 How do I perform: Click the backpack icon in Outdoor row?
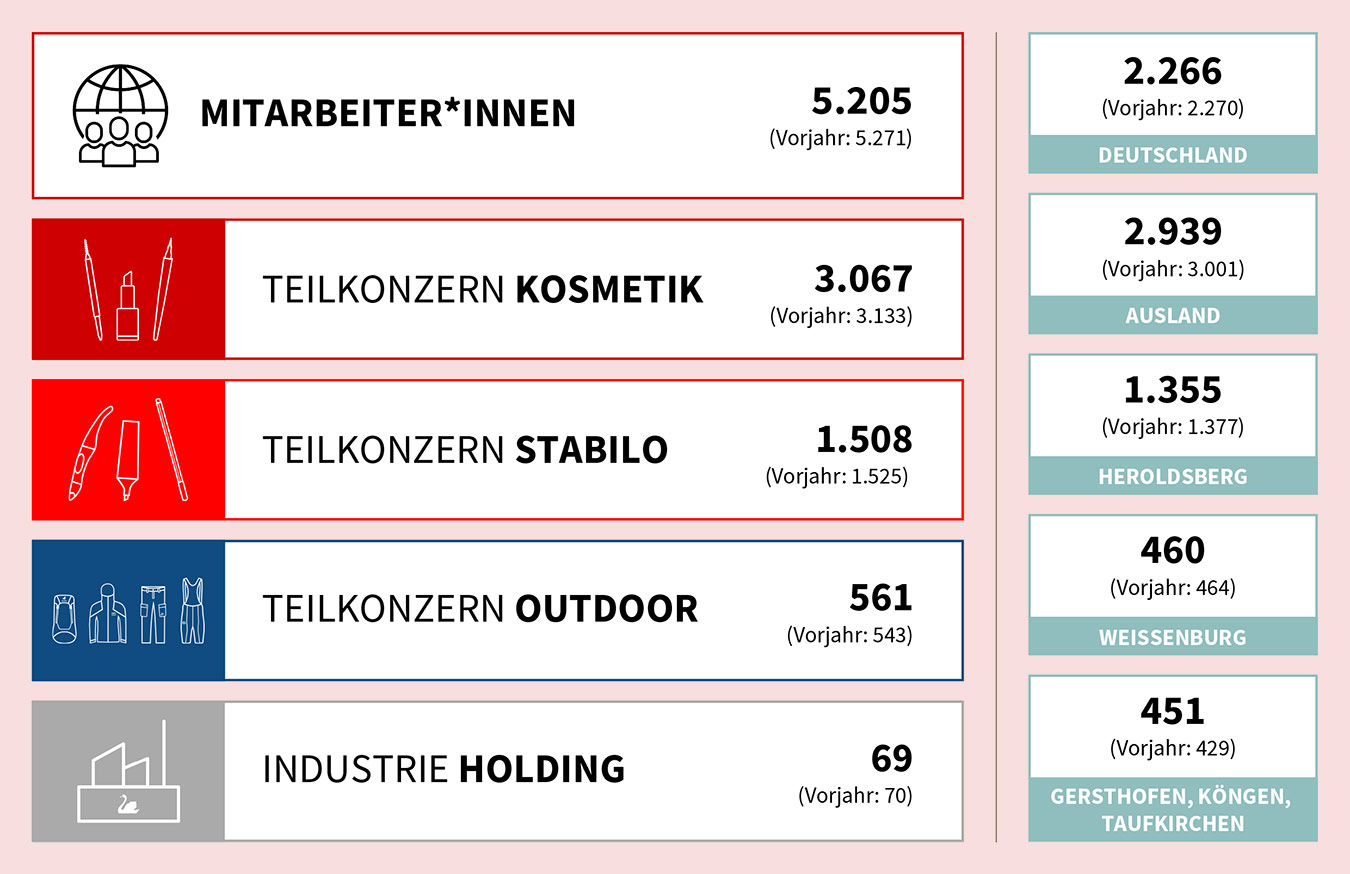(x=64, y=615)
